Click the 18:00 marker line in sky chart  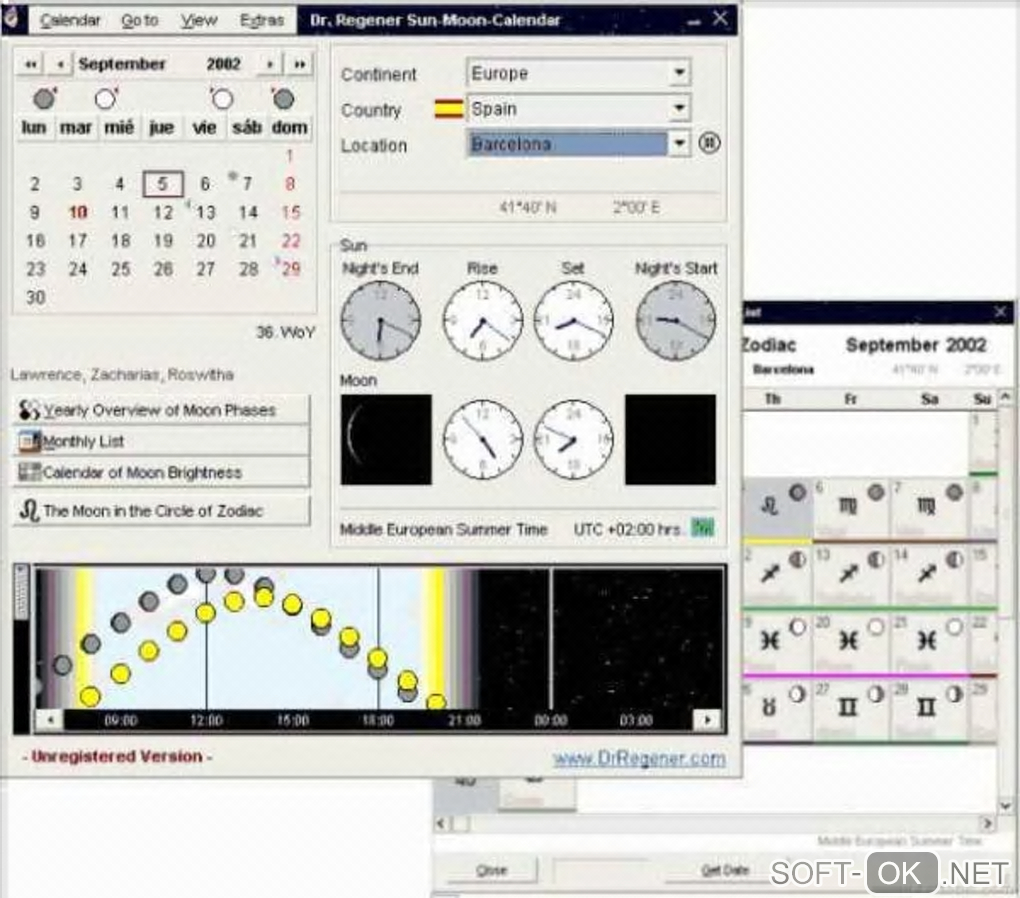tap(378, 638)
